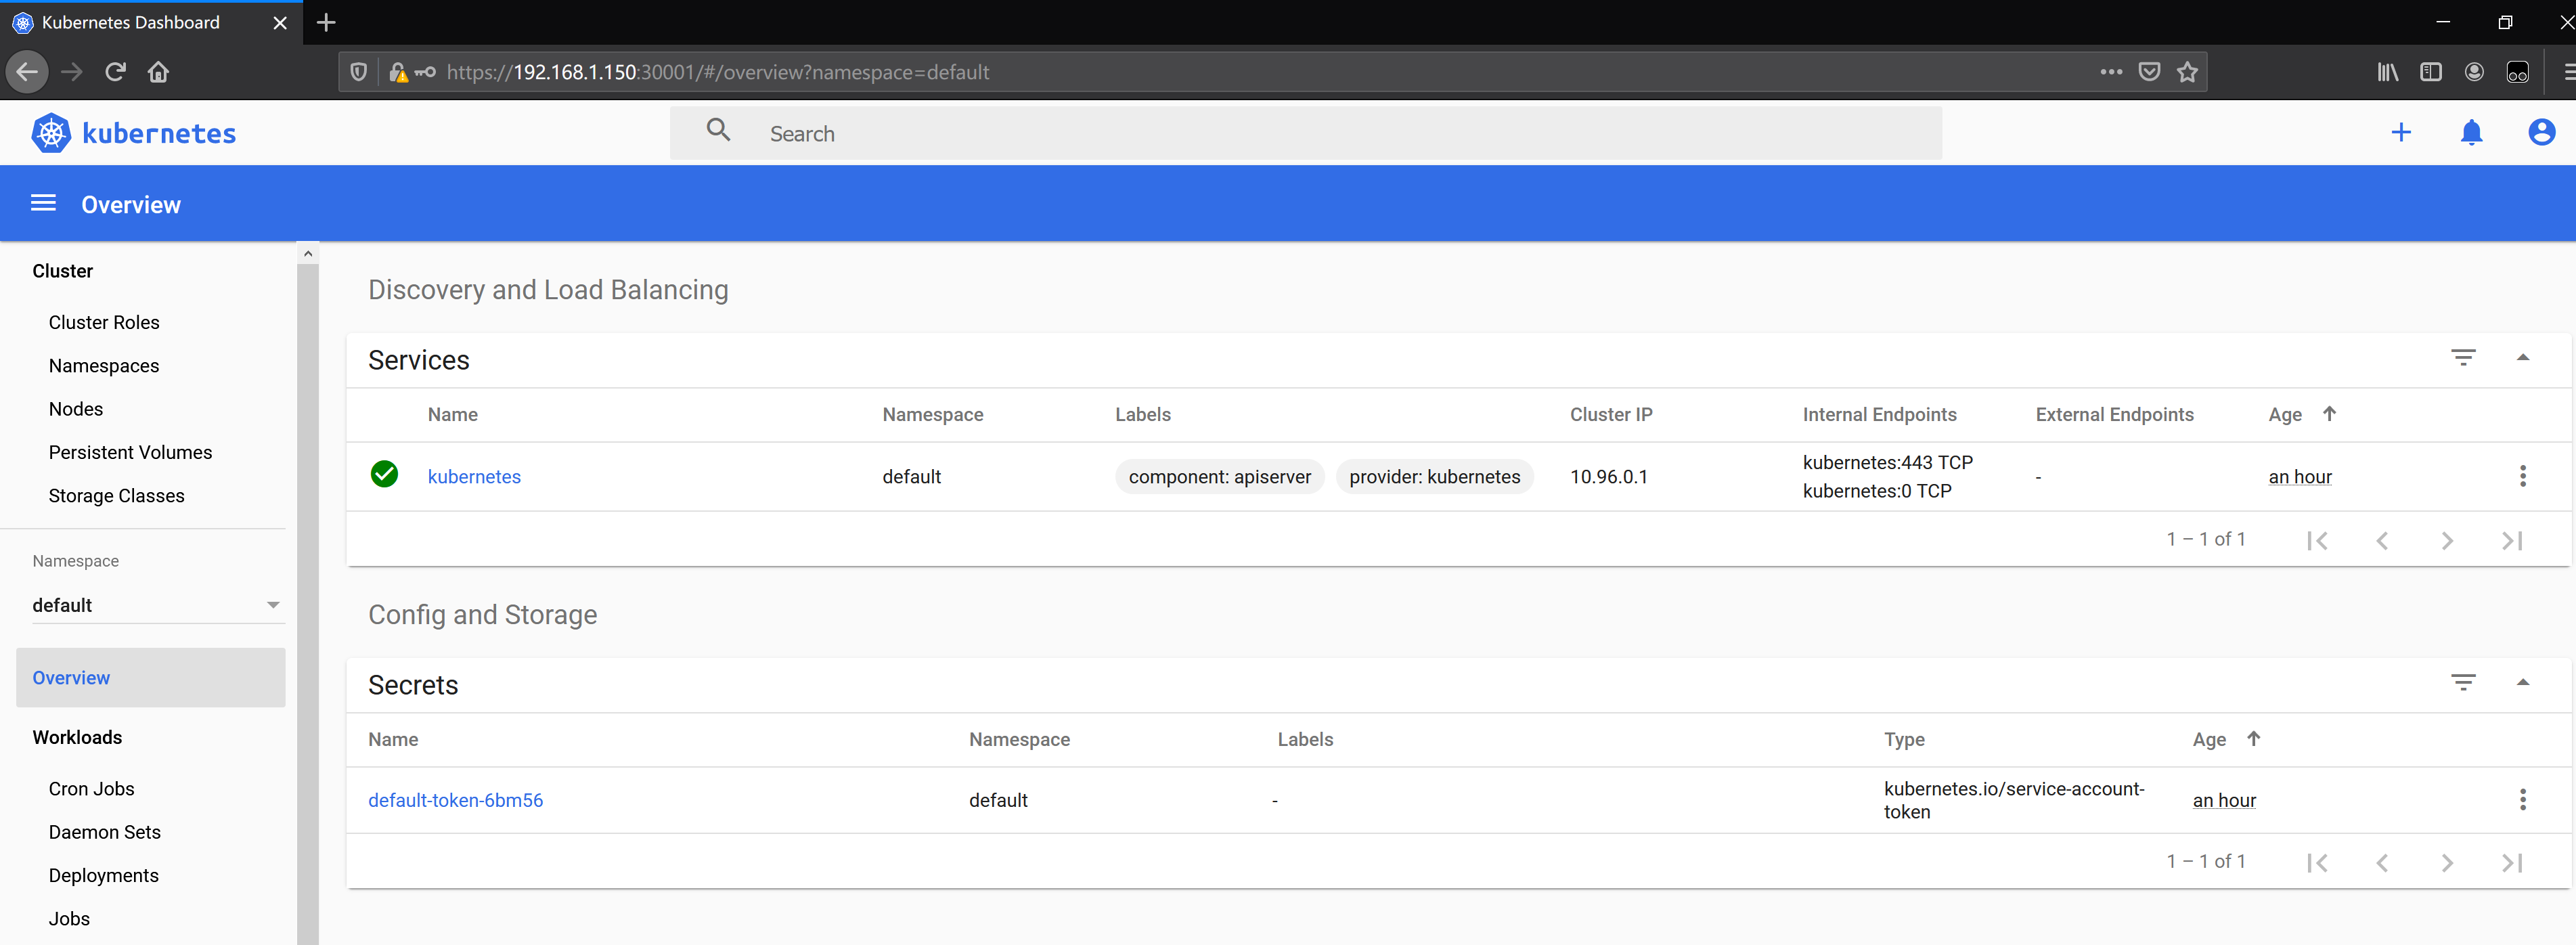This screenshot has height=945, width=2576.
Task: Click the Workloads heading in the sidebar
Action: (x=77, y=737)
